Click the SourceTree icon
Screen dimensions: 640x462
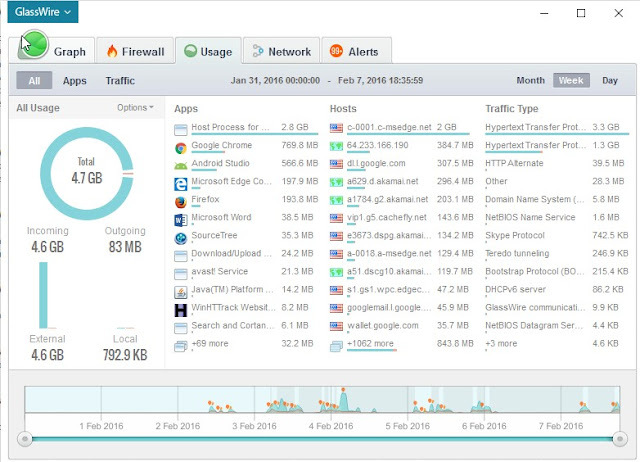(x=180, y=238)
